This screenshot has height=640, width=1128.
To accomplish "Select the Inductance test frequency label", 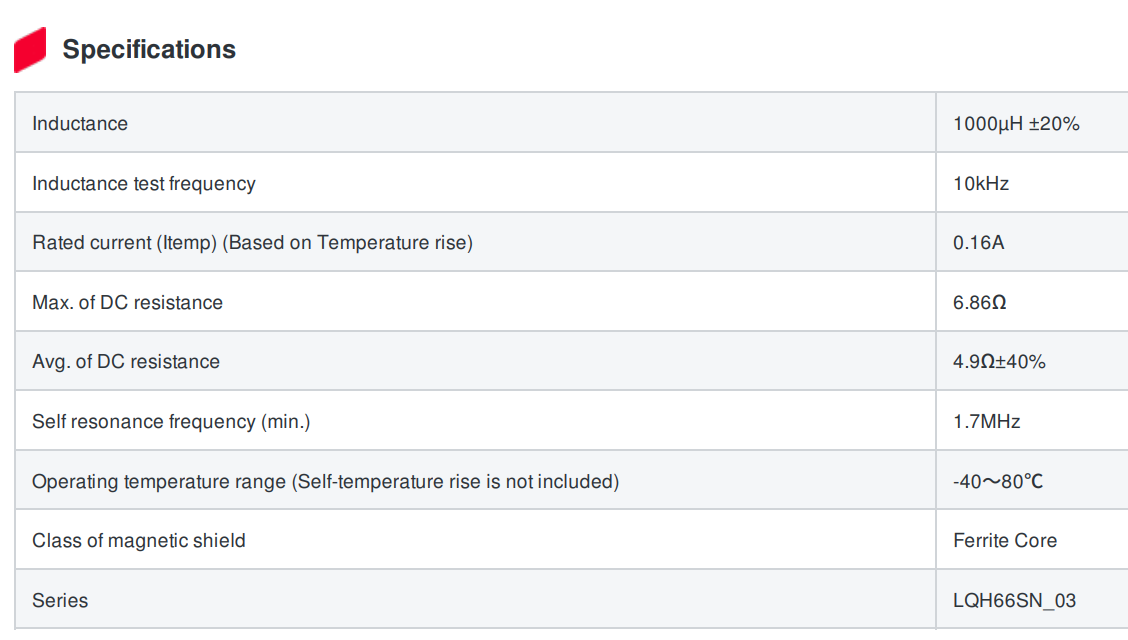I will (144, 184).
